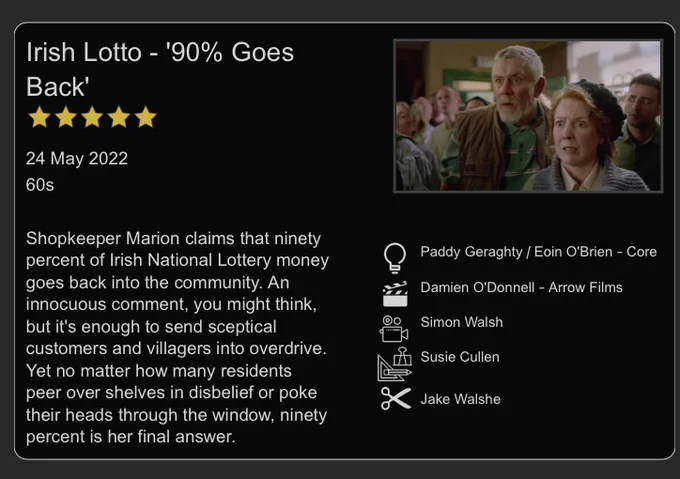
Task: Select Damien O'Donnell - Arrow Films credit
Action: click(x=521, y=287)
